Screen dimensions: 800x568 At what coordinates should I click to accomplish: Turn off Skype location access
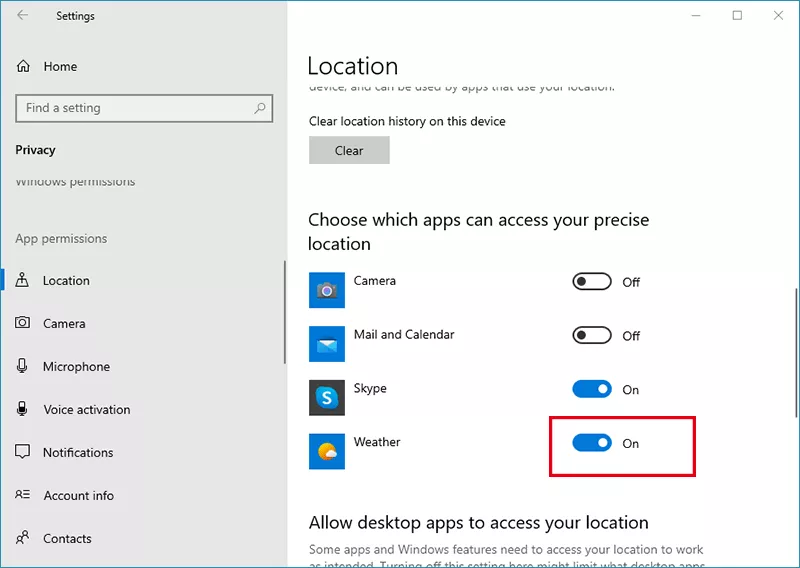coord(592,389)
